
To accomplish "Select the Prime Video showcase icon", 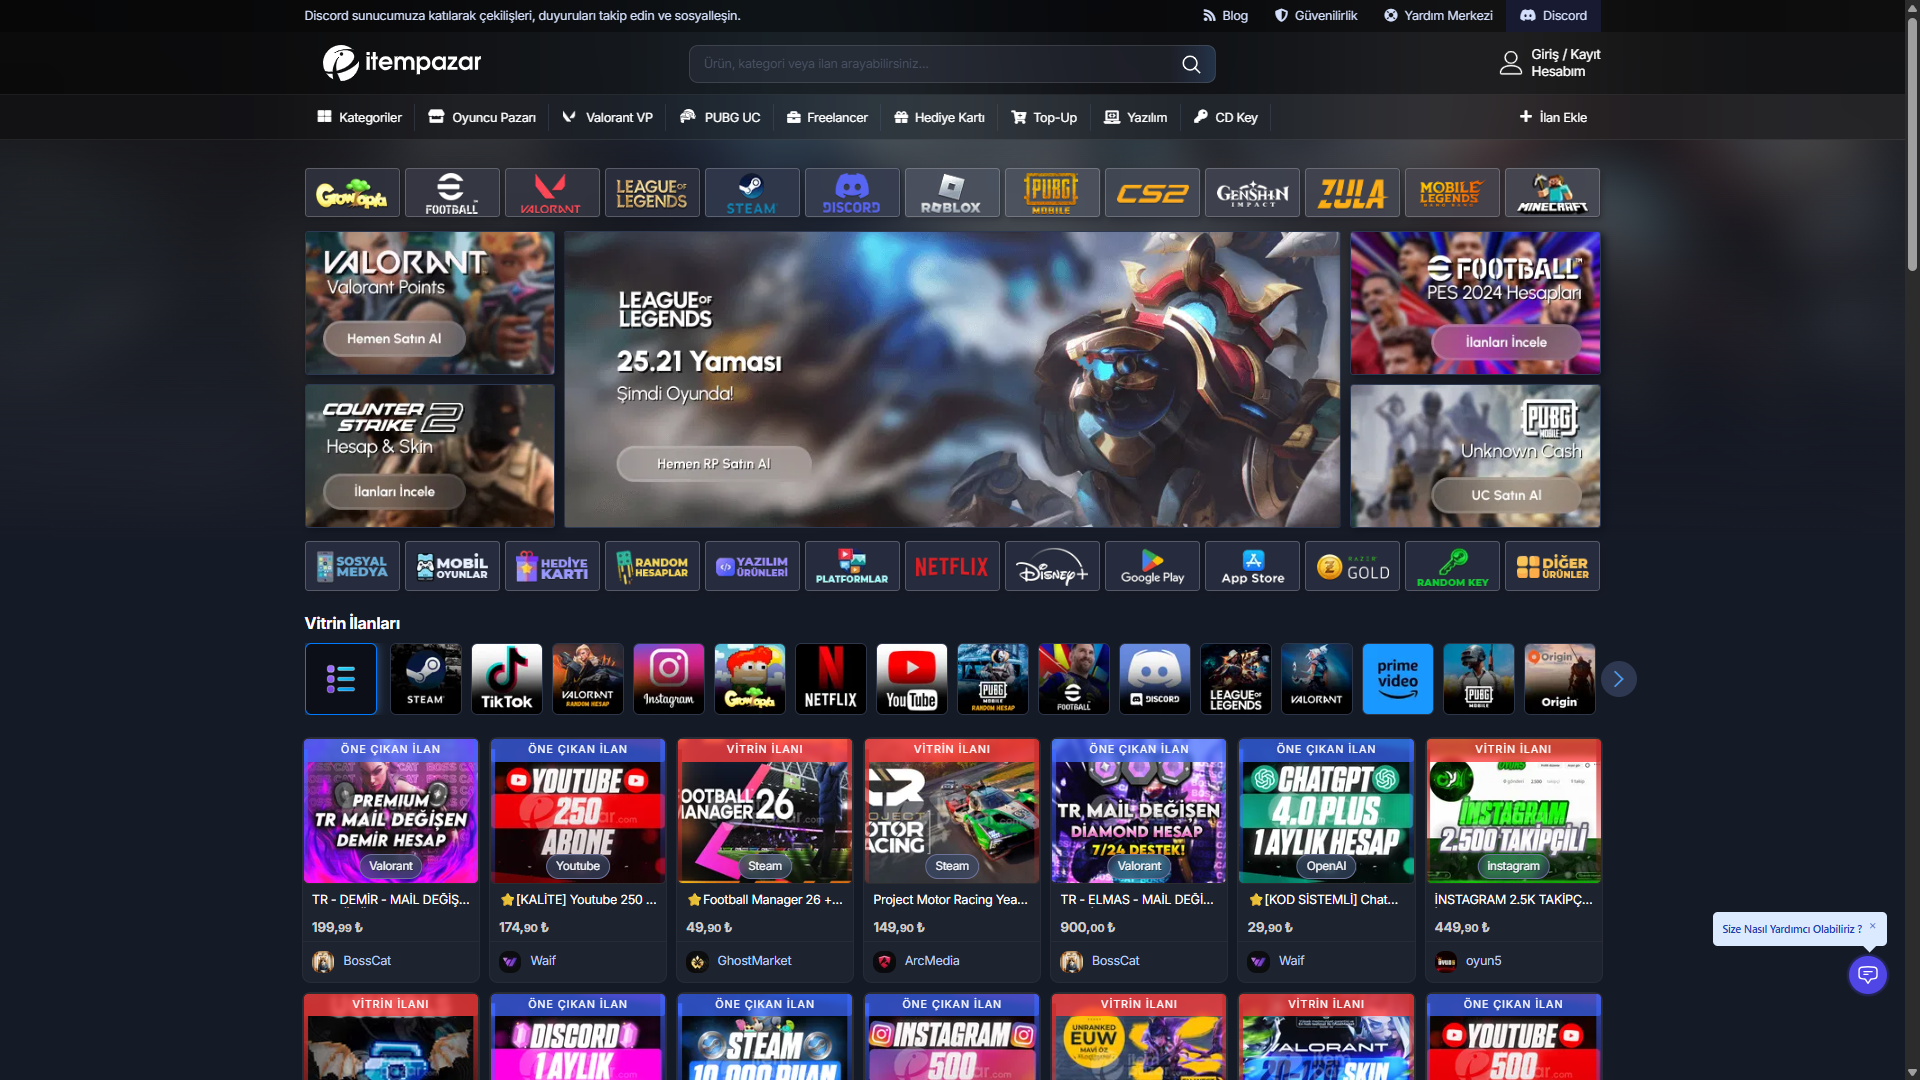I will click(x=1397, y=679).
